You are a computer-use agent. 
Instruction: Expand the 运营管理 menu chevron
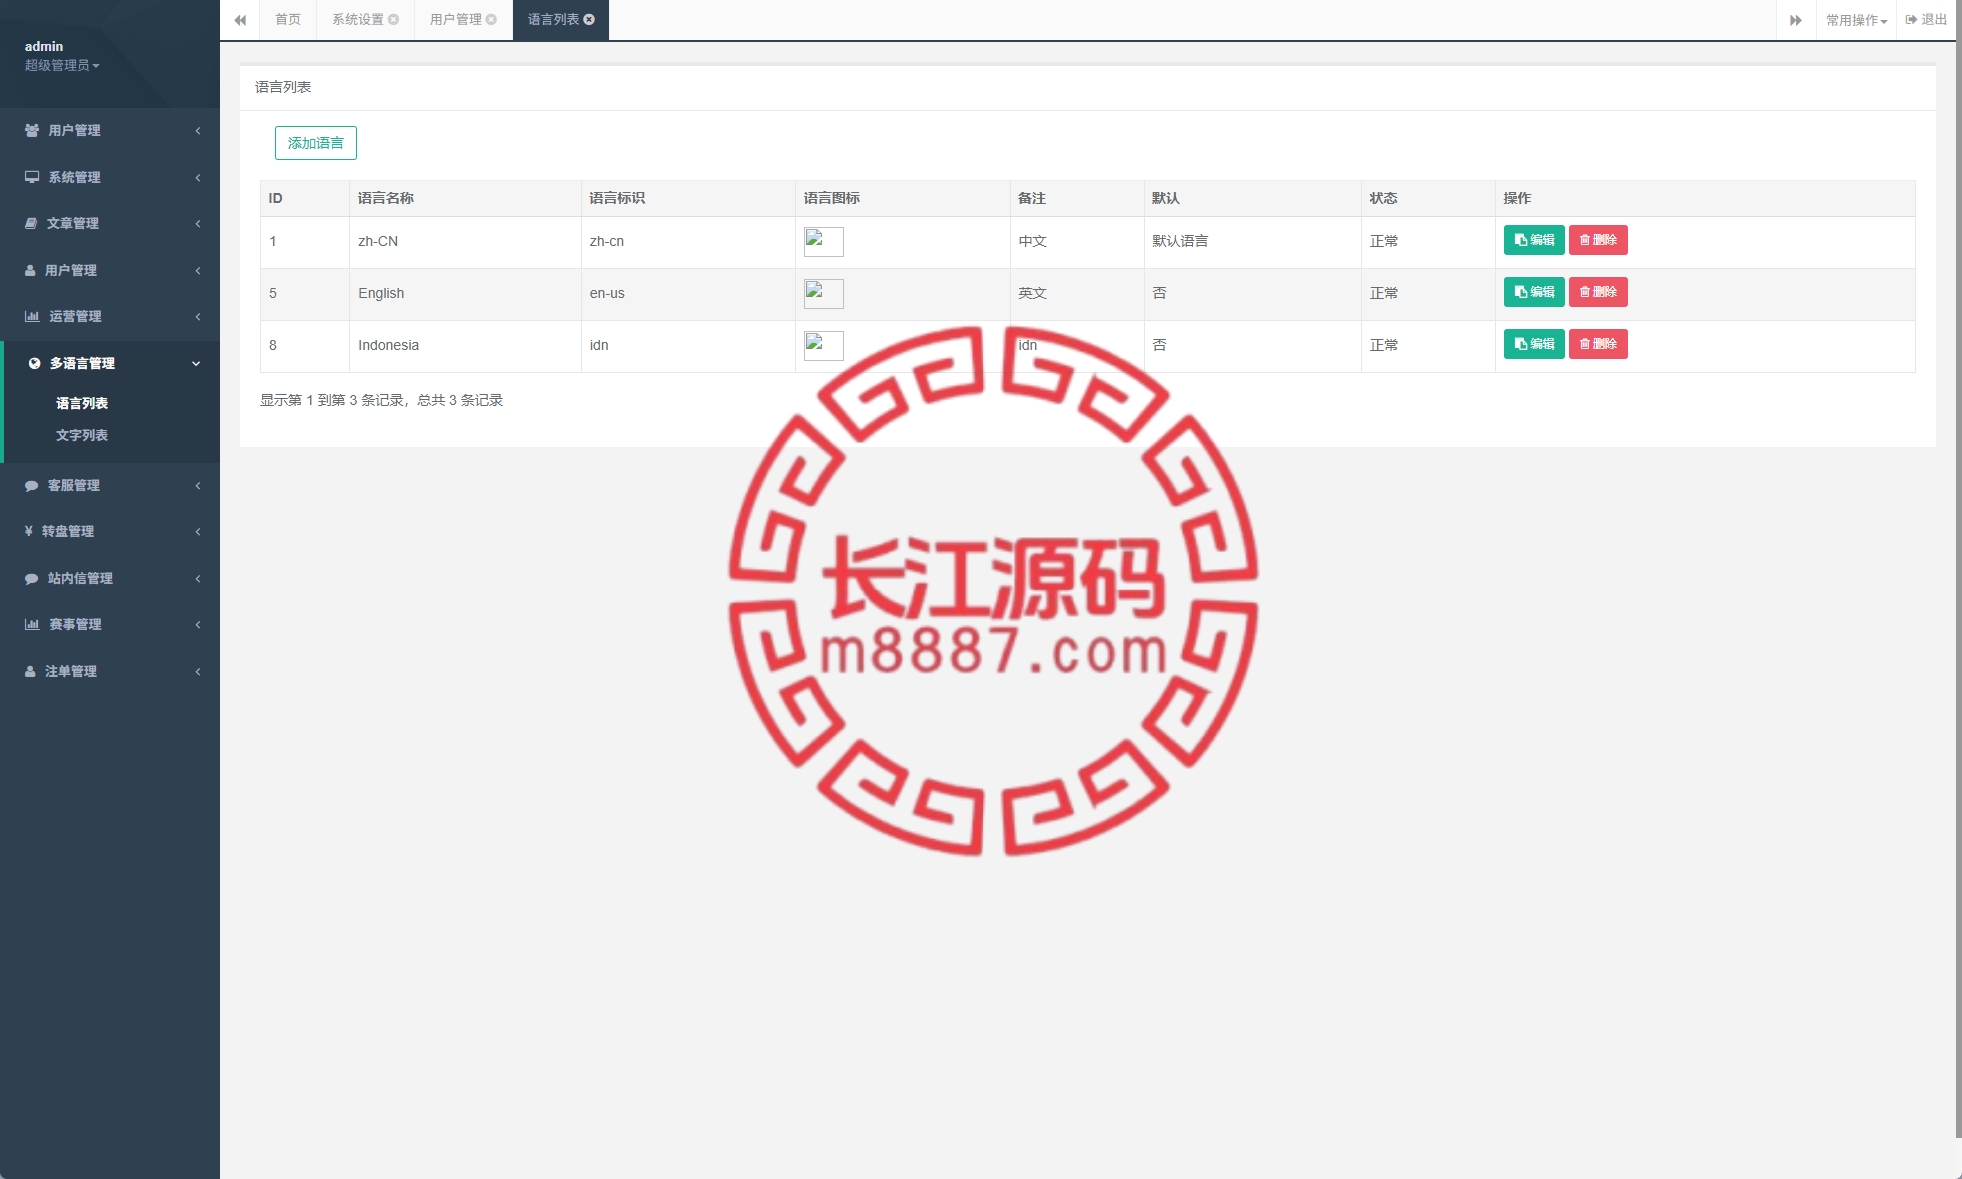click(x=198, y=316)
